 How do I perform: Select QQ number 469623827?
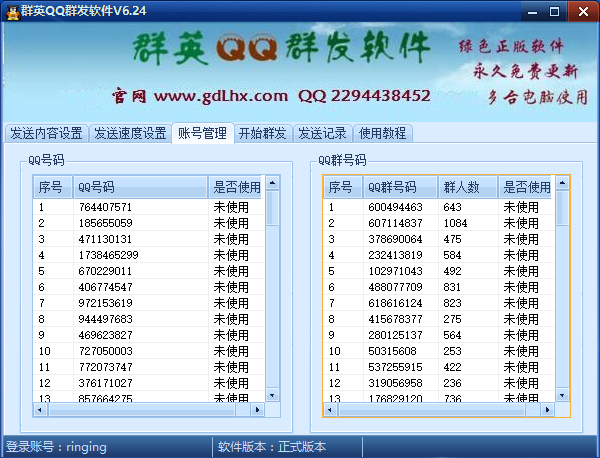[x=106, y=335]
